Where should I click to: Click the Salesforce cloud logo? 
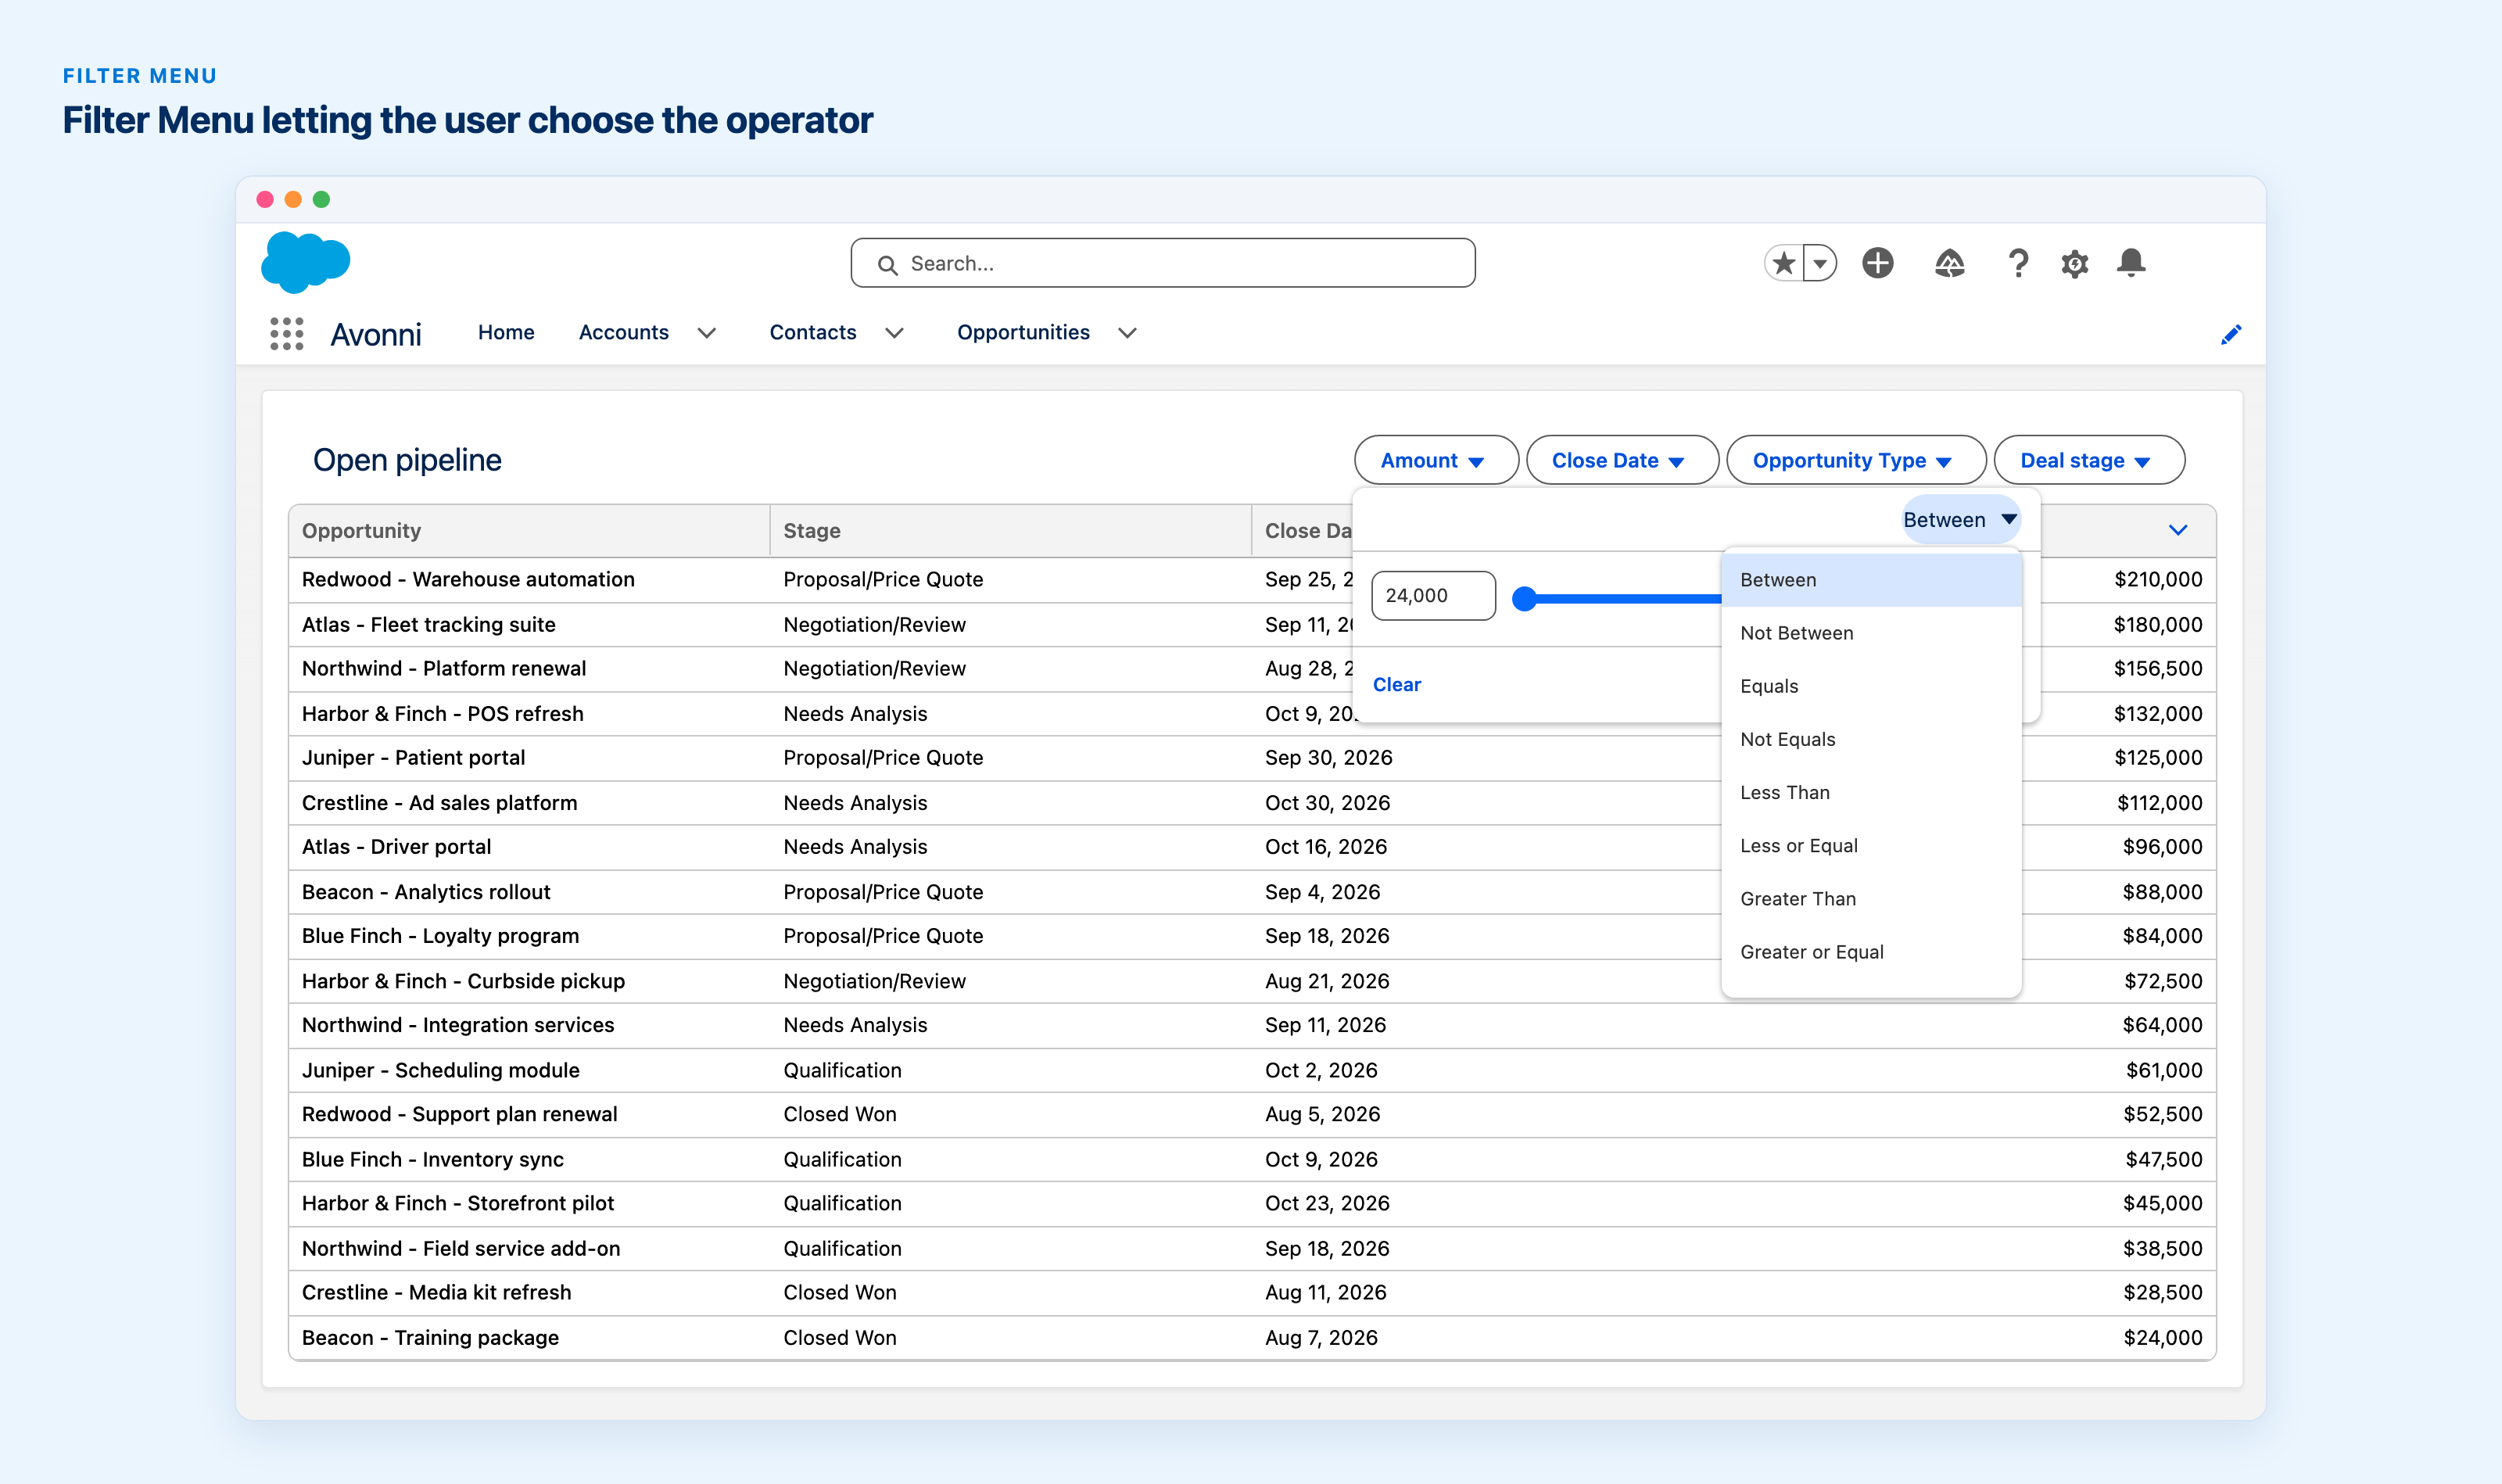tap(305, 263)
